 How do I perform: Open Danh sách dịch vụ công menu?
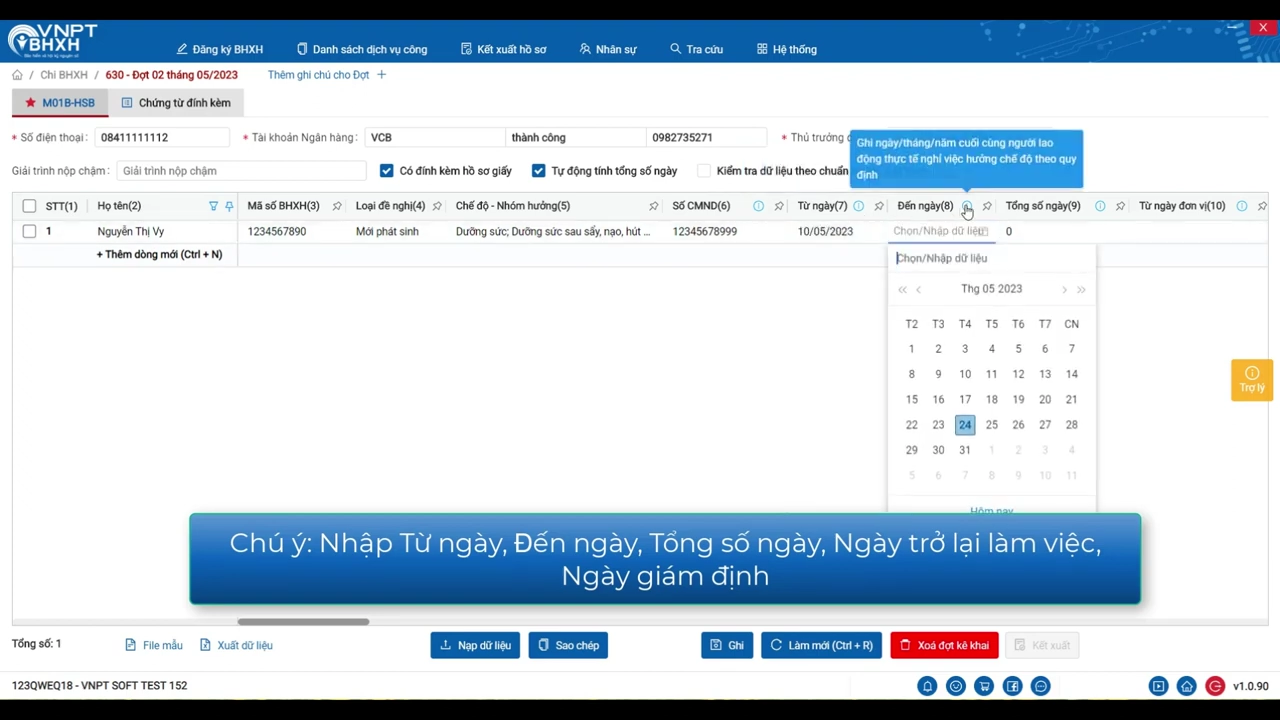362,49
